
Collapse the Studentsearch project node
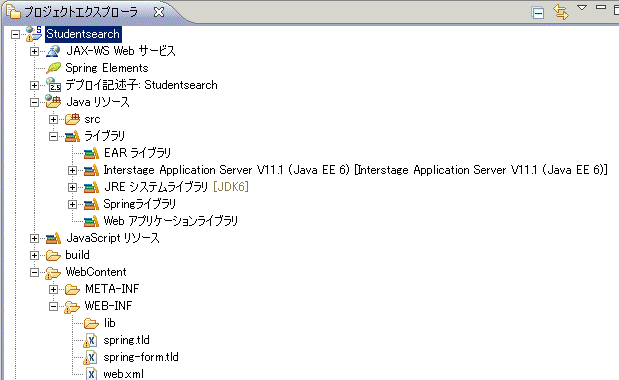[15, 34]
